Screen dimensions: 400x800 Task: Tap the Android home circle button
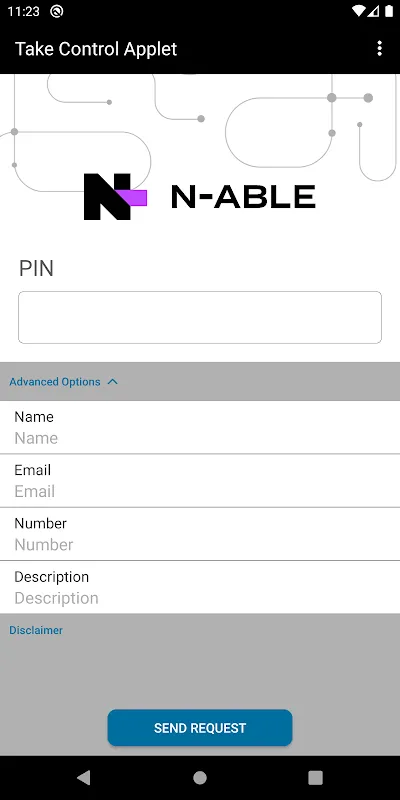click(x=200, y=778)
